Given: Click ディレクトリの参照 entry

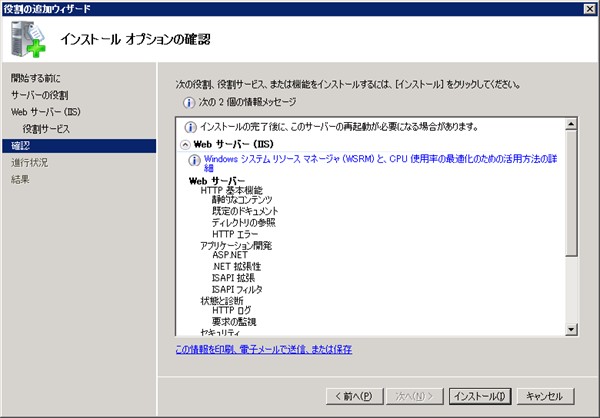Looking at the screenshot, I should coord(244,222).
